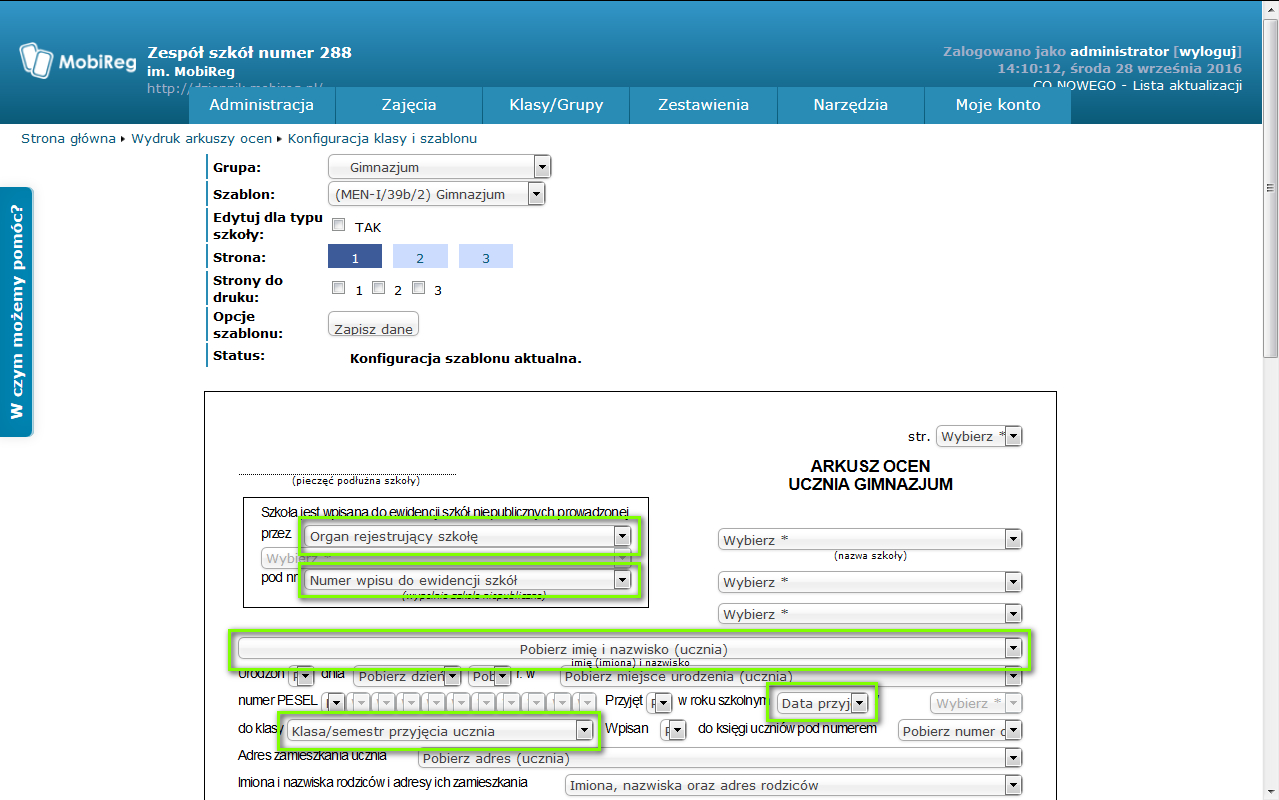The image size is (1279, 800).
Task: Click the MobiReg logo icon
Action: pyautogui.click(x=35, y=61)
